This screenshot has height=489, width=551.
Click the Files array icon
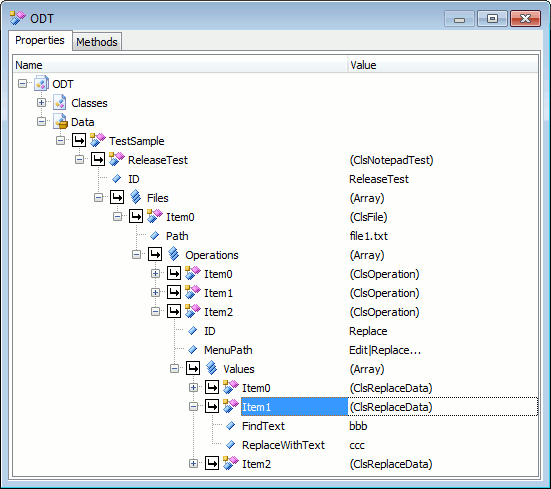135,197
